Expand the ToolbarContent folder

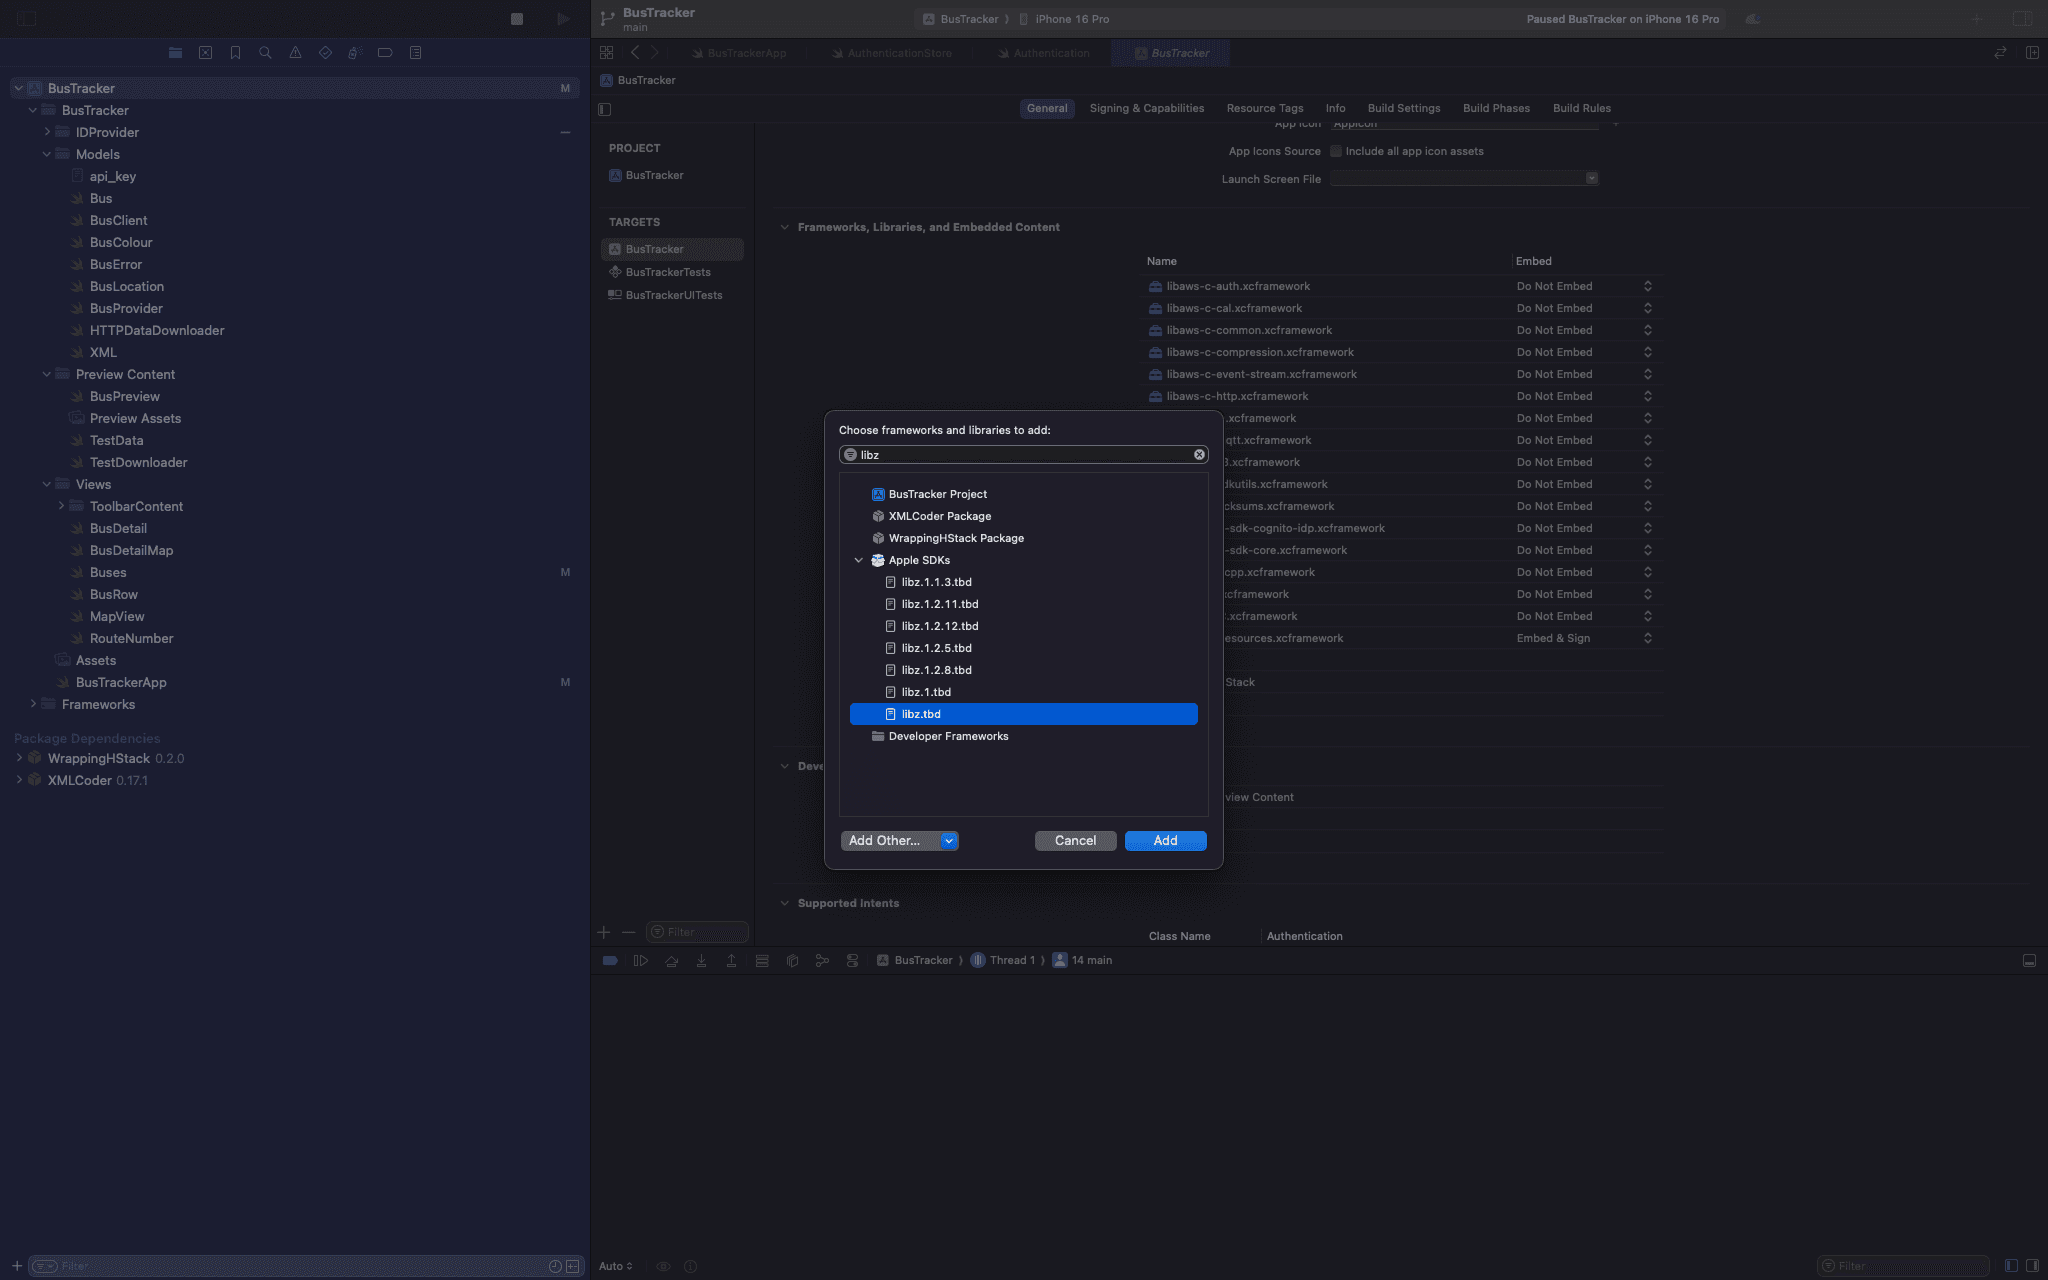coord(61,506)
